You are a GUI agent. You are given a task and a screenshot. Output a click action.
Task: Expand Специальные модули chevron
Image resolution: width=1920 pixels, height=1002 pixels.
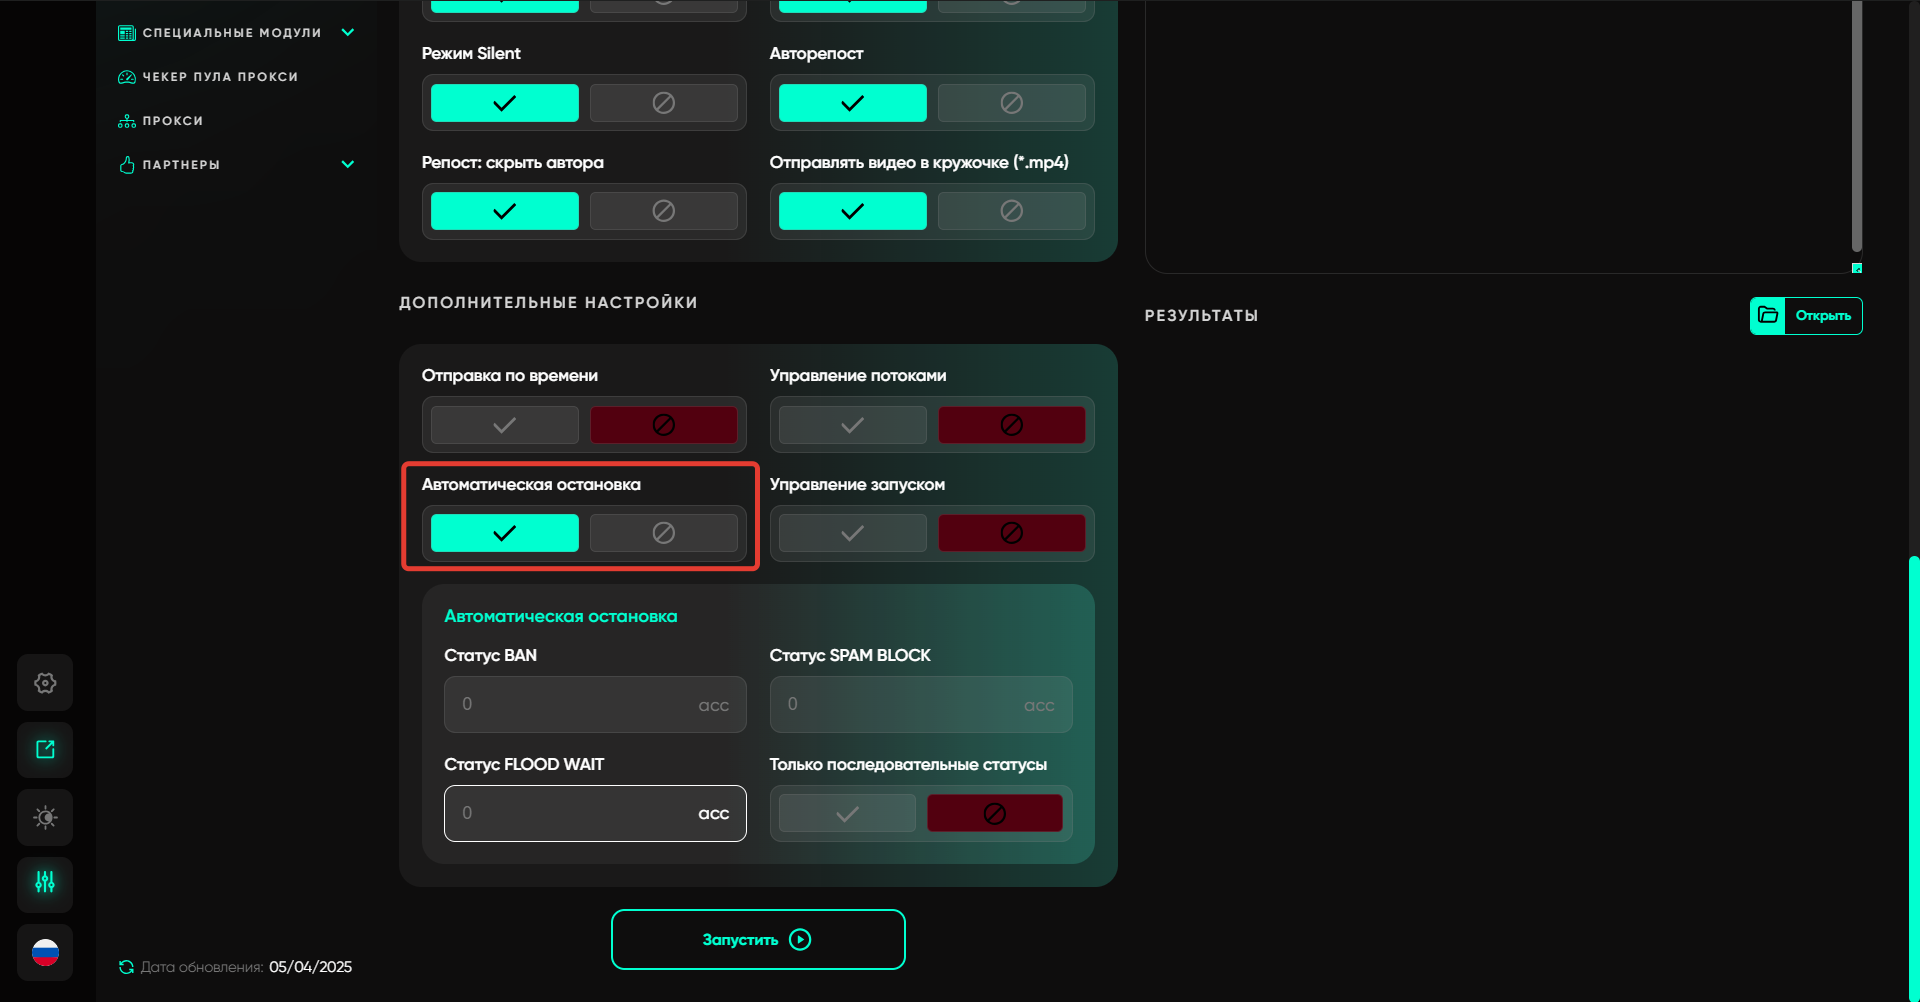click(x=348, y=33)
